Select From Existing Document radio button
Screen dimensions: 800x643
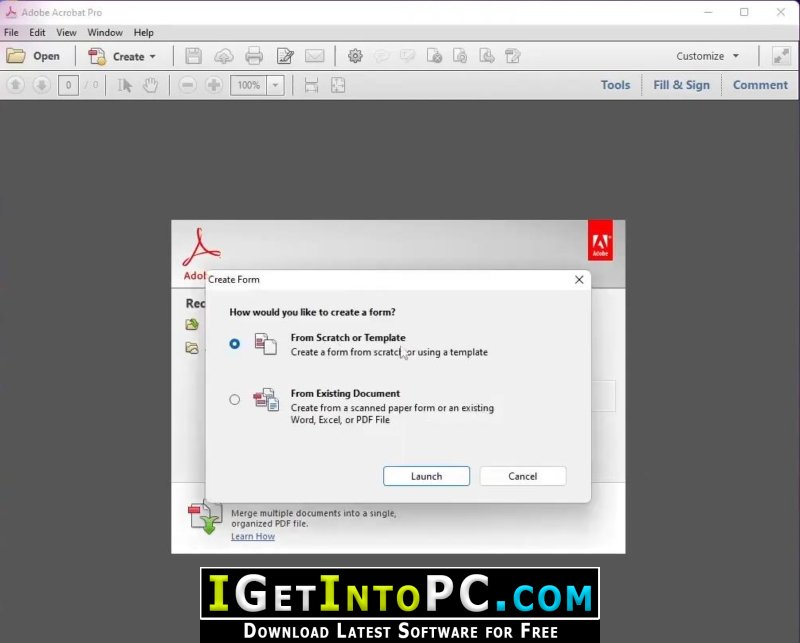[x=234, y=400]
